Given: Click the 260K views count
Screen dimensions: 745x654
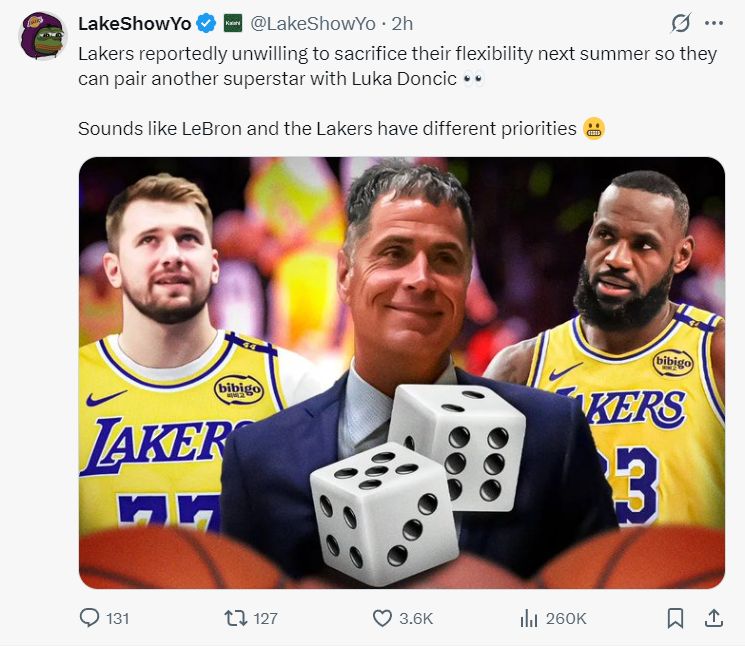Looking at the screenshot, I should [566, 618].
